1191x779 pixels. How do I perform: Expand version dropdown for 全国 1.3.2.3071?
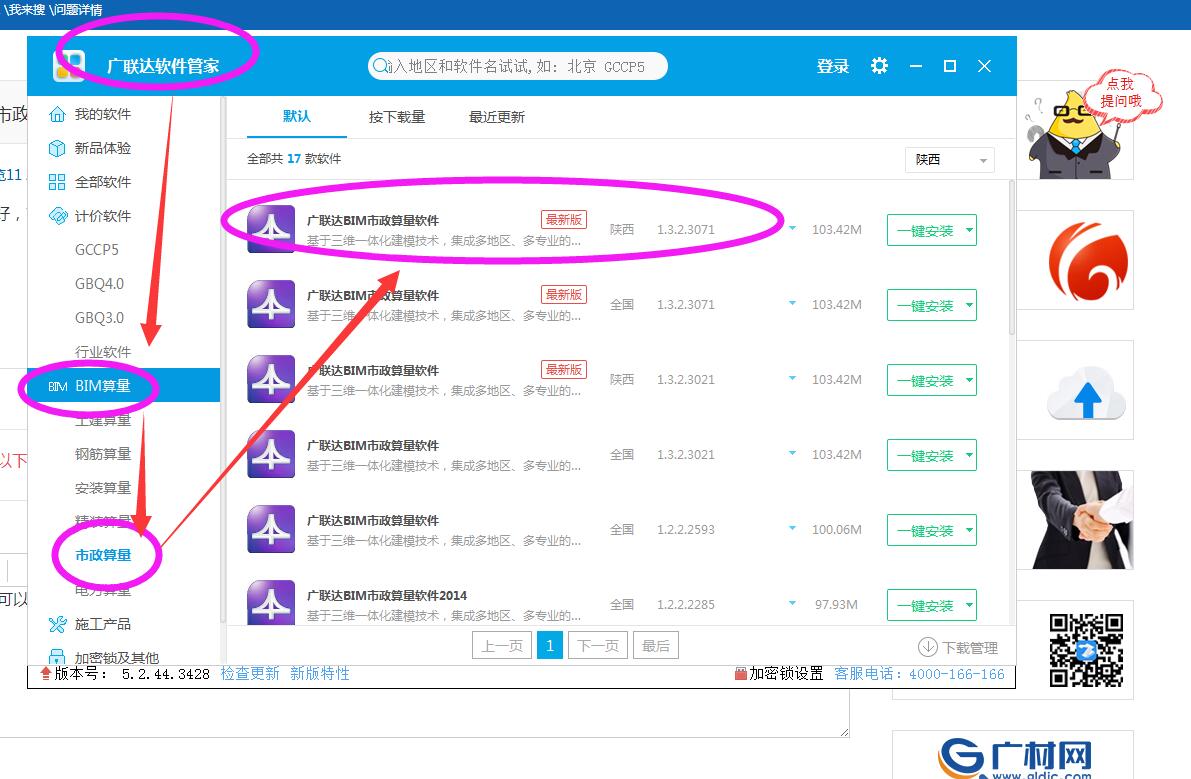click(792, 304)
